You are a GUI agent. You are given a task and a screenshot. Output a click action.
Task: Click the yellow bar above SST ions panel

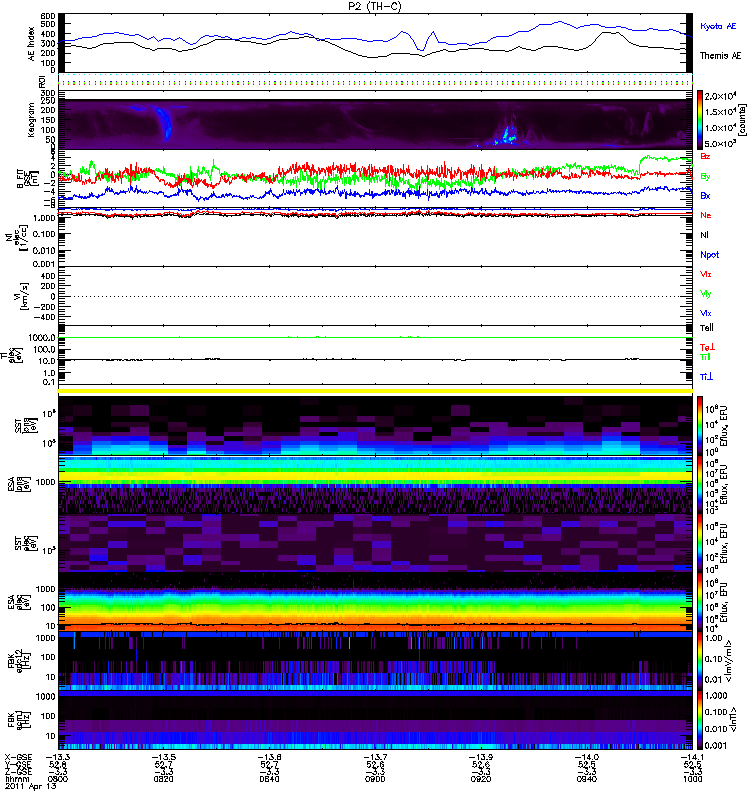[x=375, y=391]
